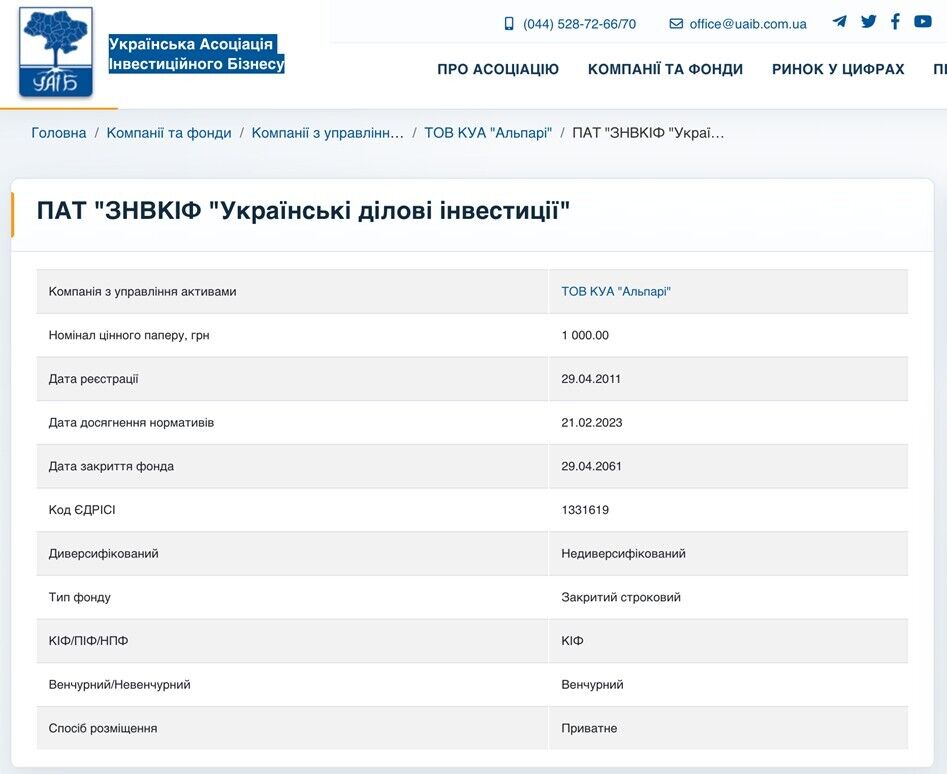Open the ТОВ КУА "Альпарі" breadcrumb link
The height and width of the screenshot is (774, 947).
click(x=488, y=133)
